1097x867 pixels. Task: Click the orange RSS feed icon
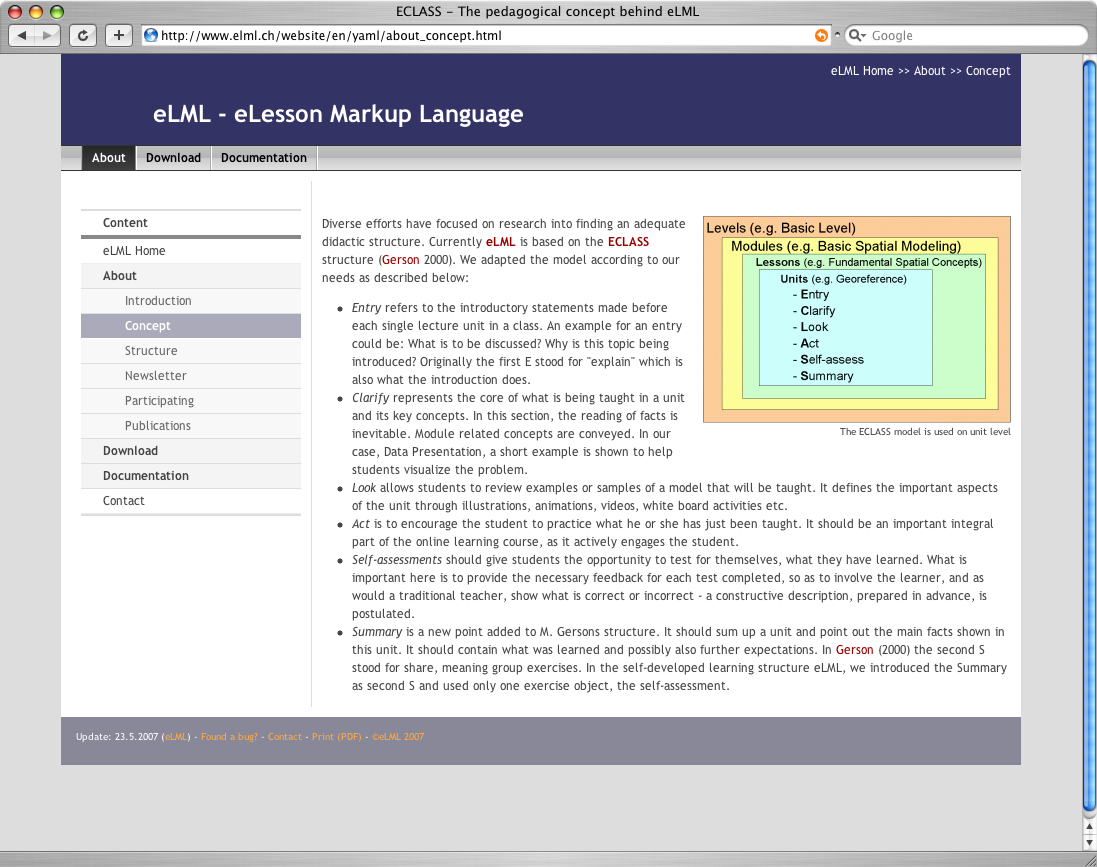[x=821, y=35]
